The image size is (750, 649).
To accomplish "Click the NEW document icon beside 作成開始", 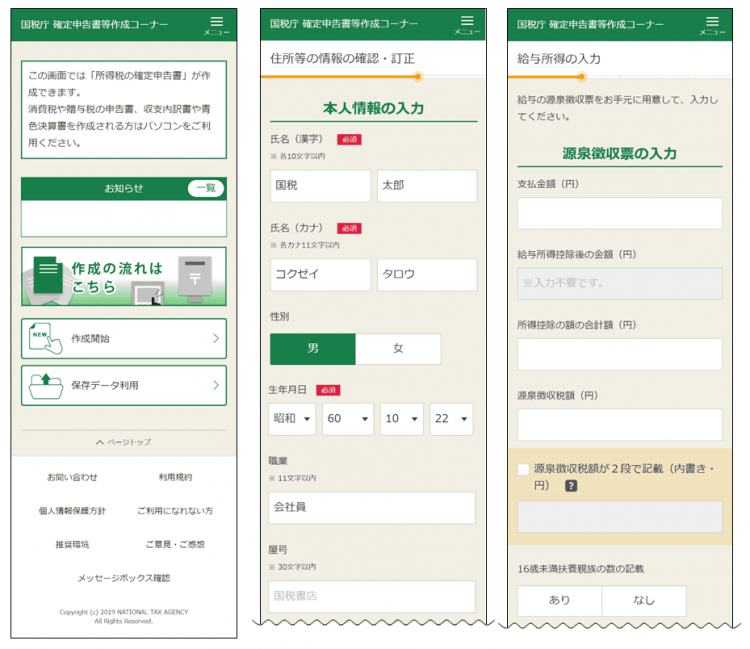I will click(41, 338).
